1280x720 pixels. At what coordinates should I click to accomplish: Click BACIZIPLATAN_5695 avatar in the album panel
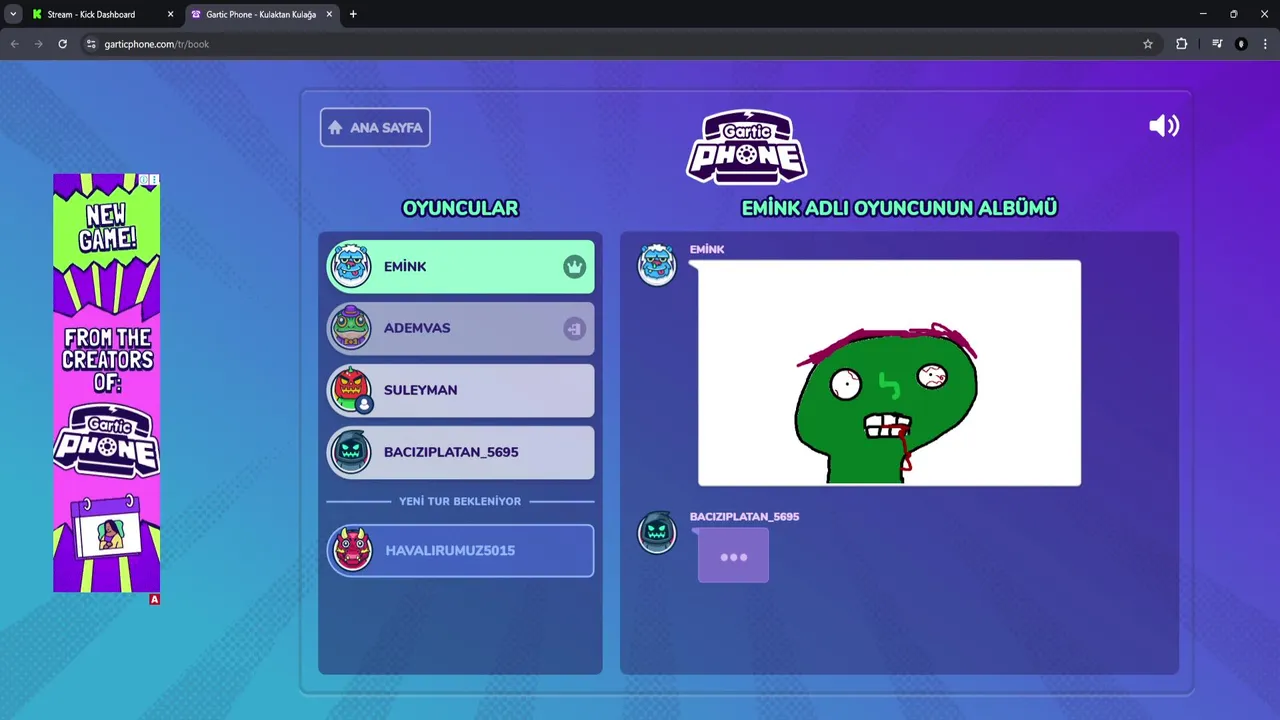pos(657,532)
